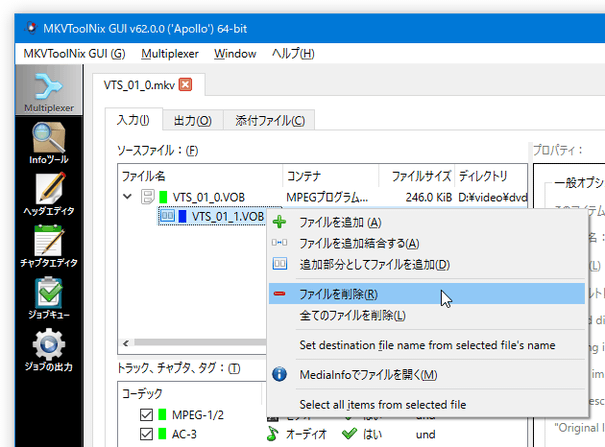Choose ファイルを追加 (A) from context menu

427,222
